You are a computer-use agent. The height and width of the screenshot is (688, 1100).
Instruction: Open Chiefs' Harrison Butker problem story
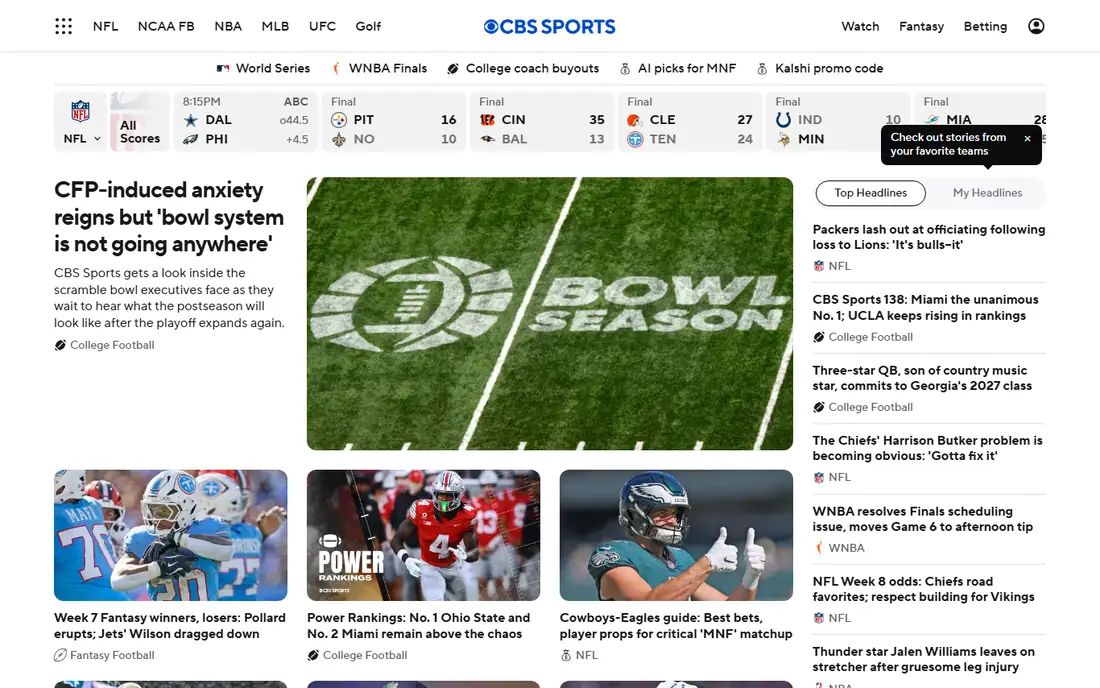coord(927,448)
